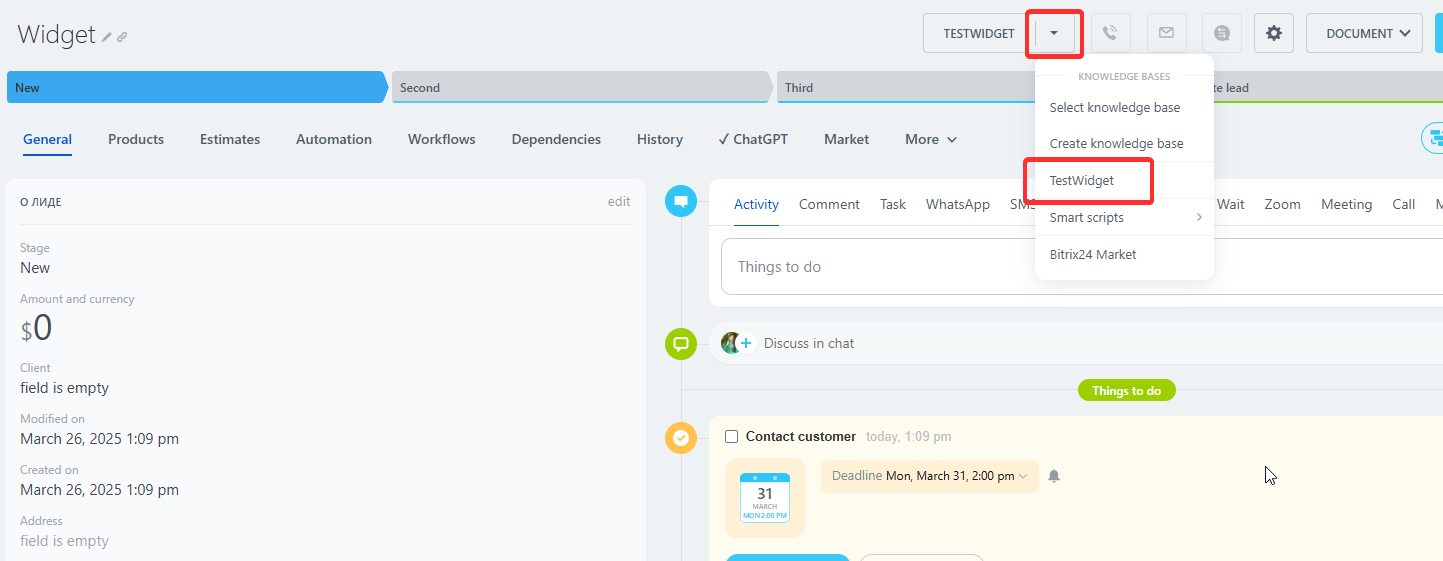Click the Things to do green label
The height and width of the screenshot is (561, 1443).
[x=1126, y=390]
